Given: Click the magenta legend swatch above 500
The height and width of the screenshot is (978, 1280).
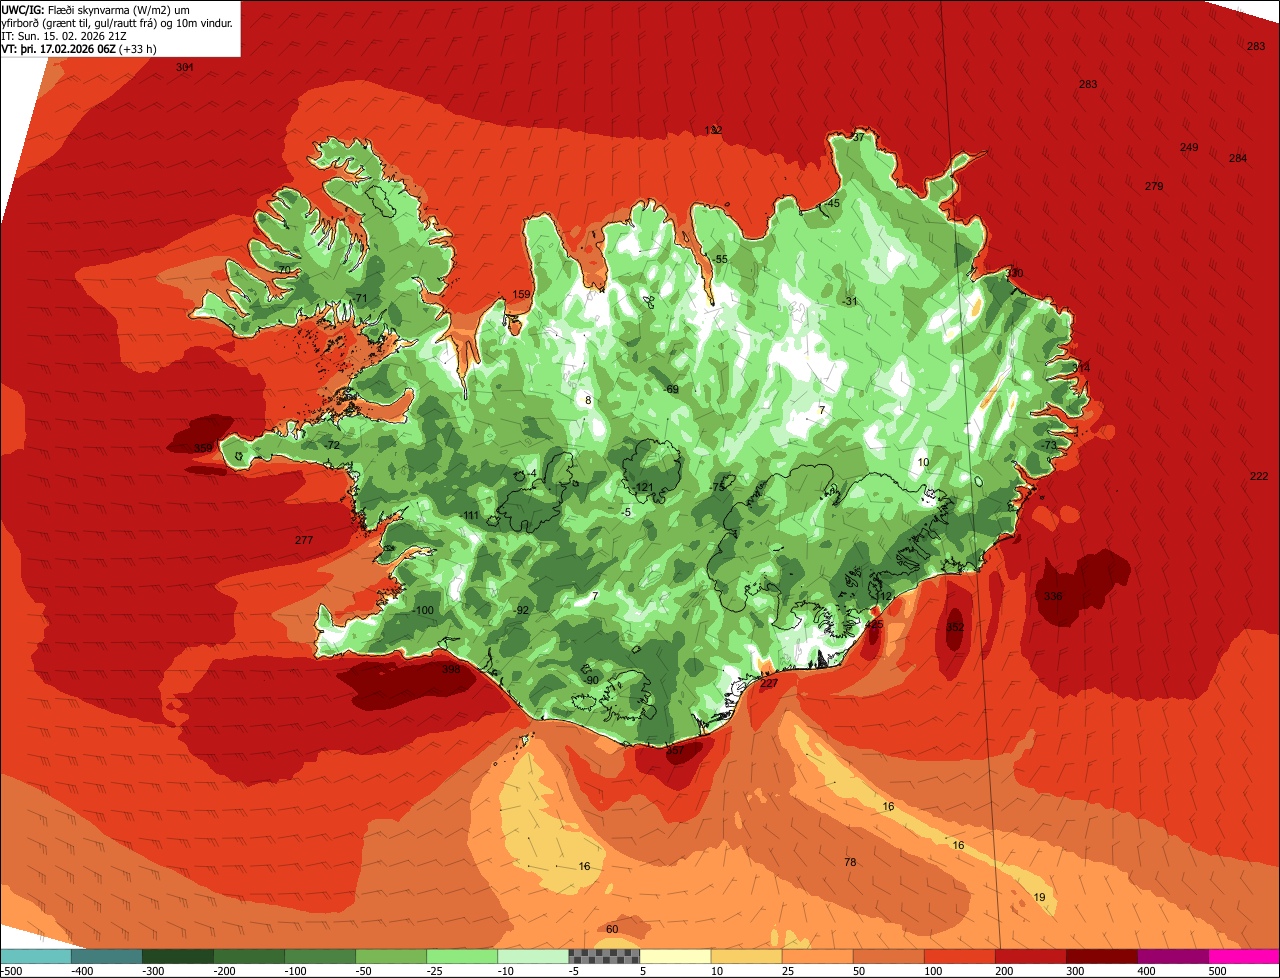Looking at the screenshot, I should click(x=1243, y=956).
